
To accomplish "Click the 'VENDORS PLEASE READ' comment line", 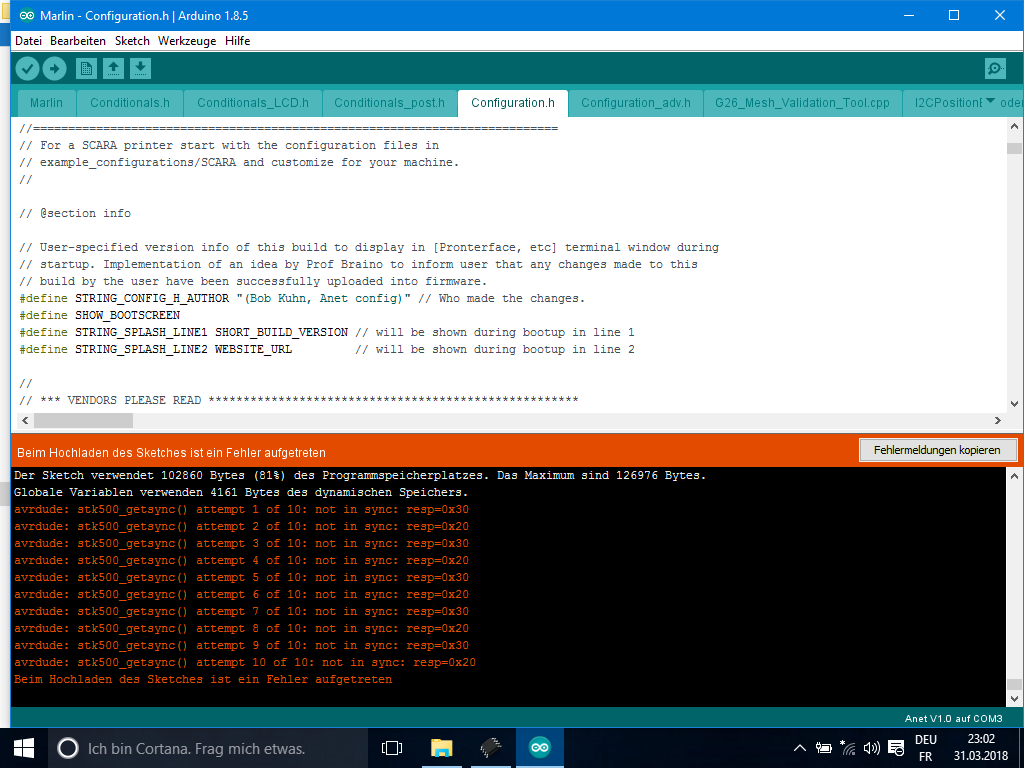I will tap(298, 400).
